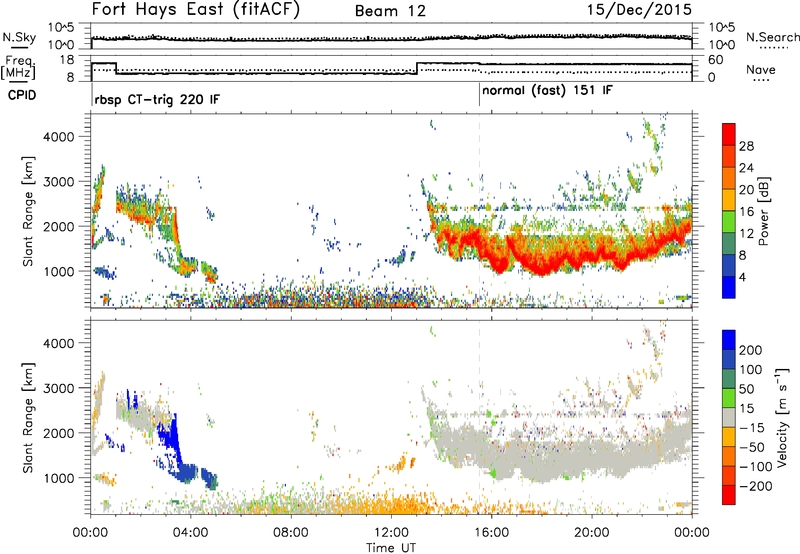
Task: Click the CPID change marker before "normal (fast)"
Action: (479, 95)
